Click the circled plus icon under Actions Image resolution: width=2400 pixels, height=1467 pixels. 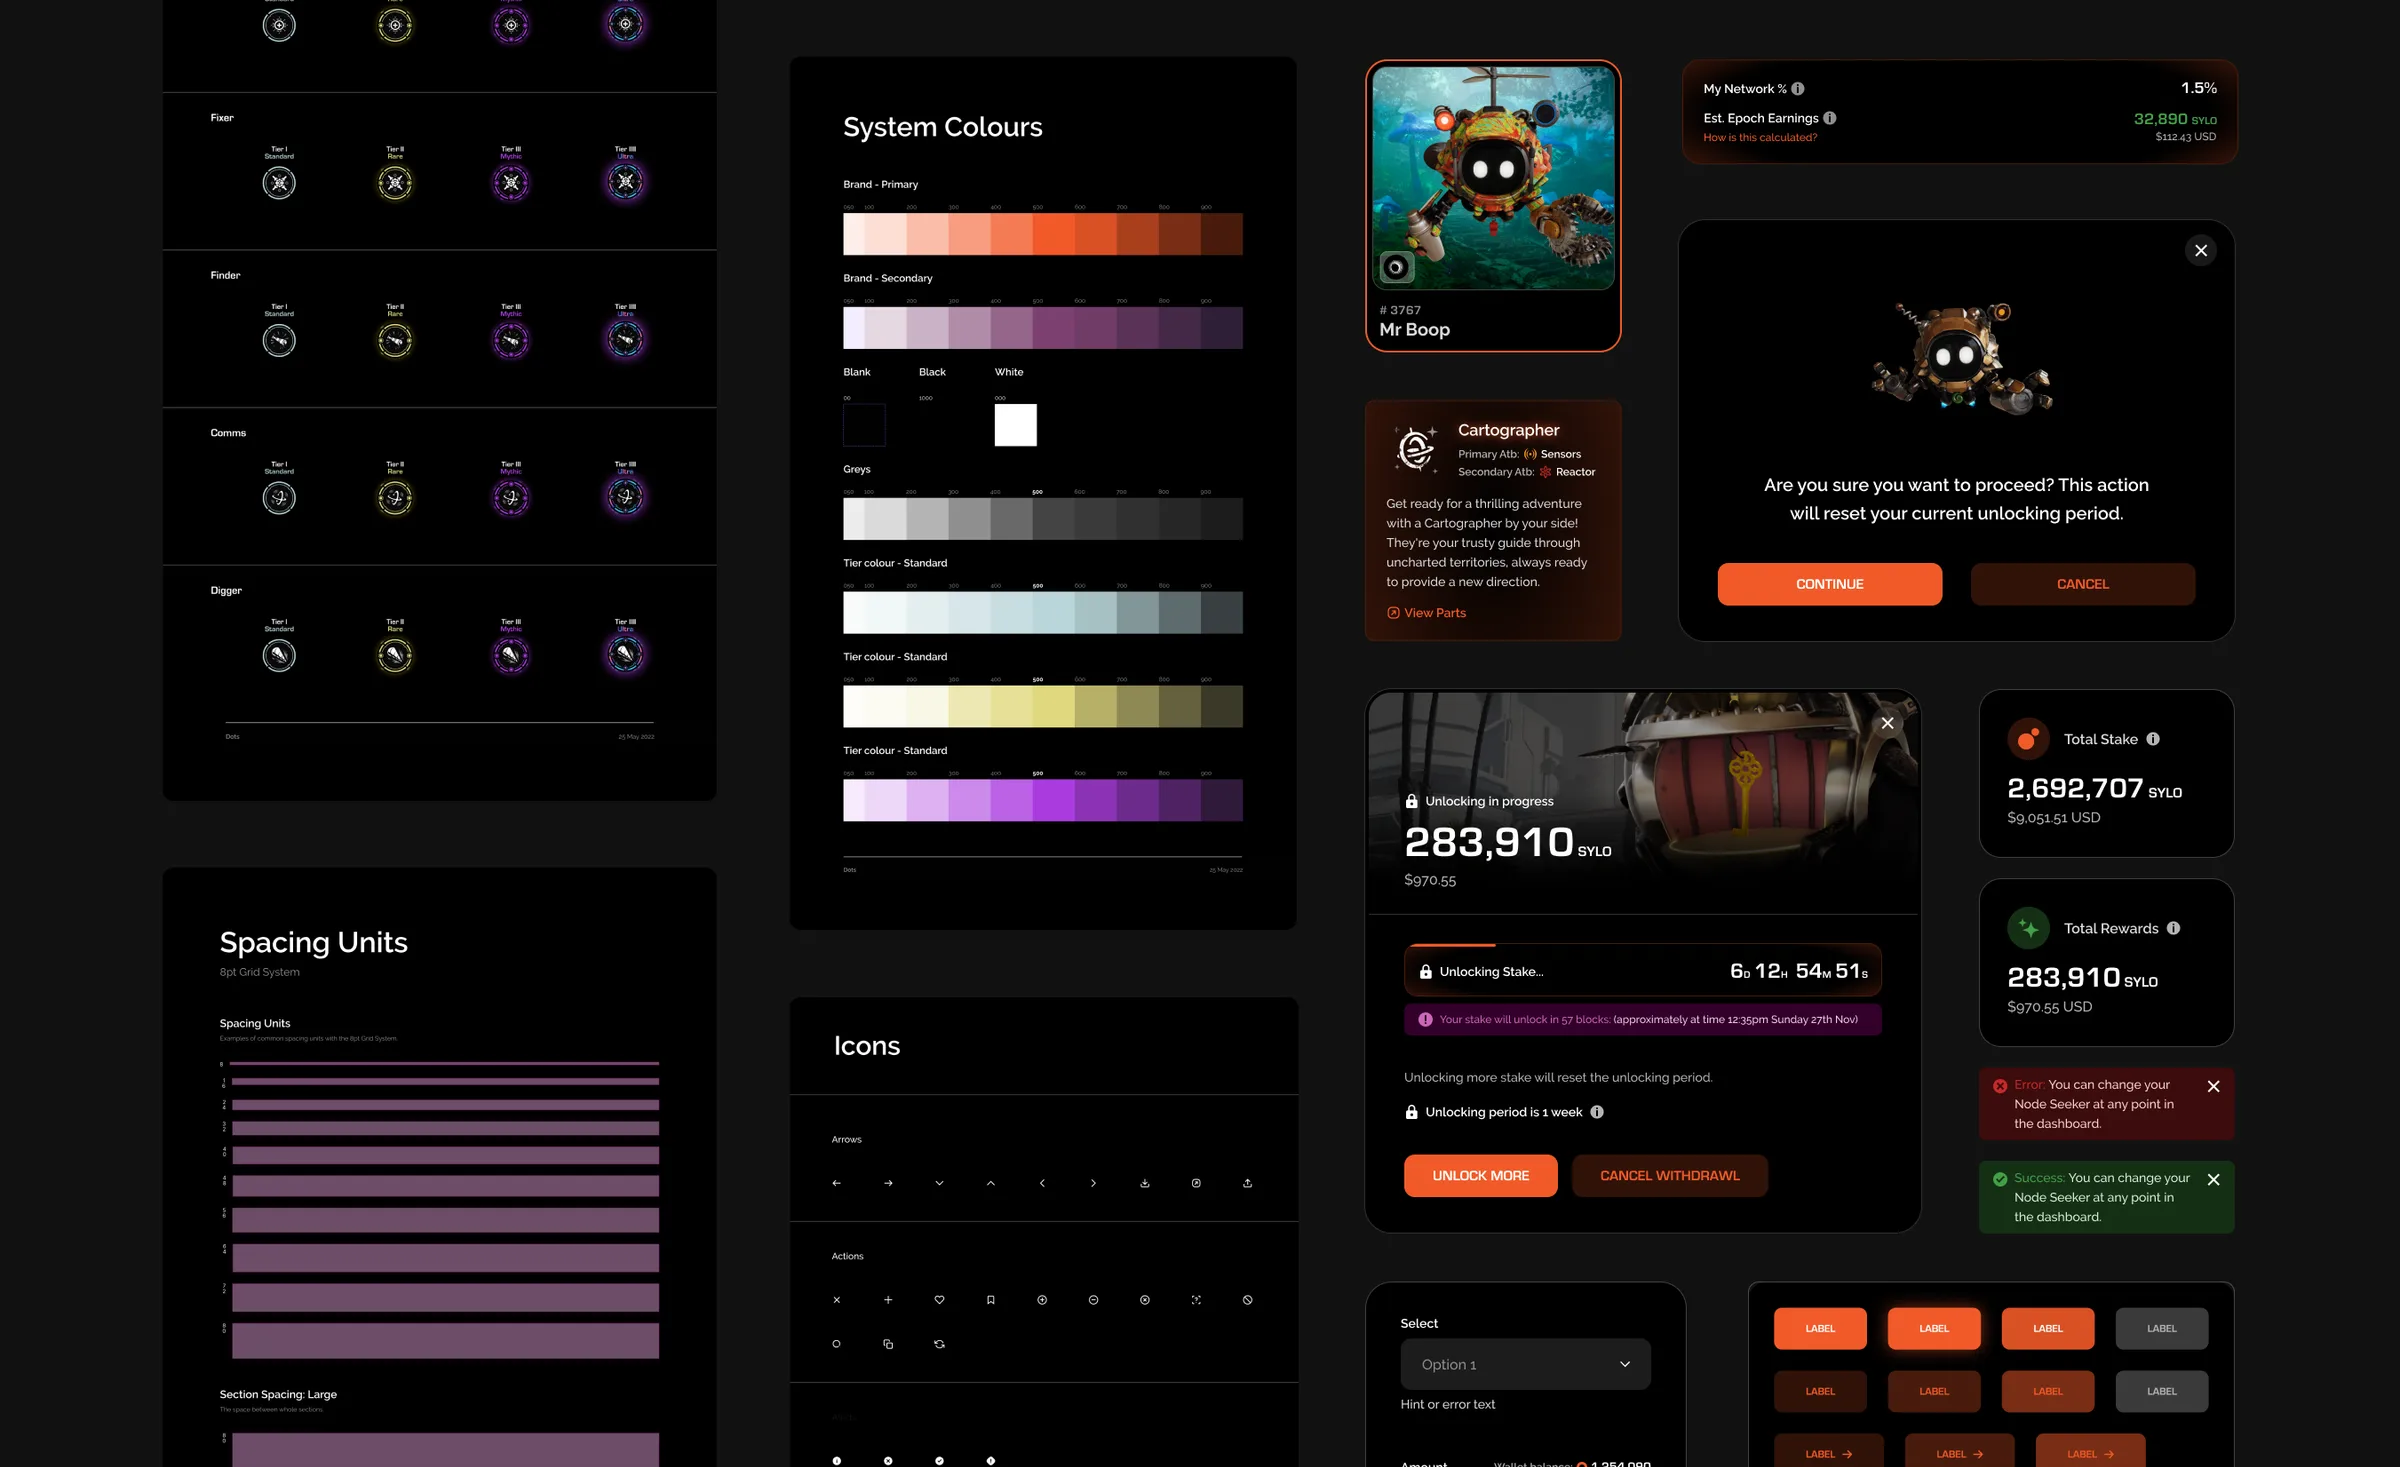point(1042,1300)
